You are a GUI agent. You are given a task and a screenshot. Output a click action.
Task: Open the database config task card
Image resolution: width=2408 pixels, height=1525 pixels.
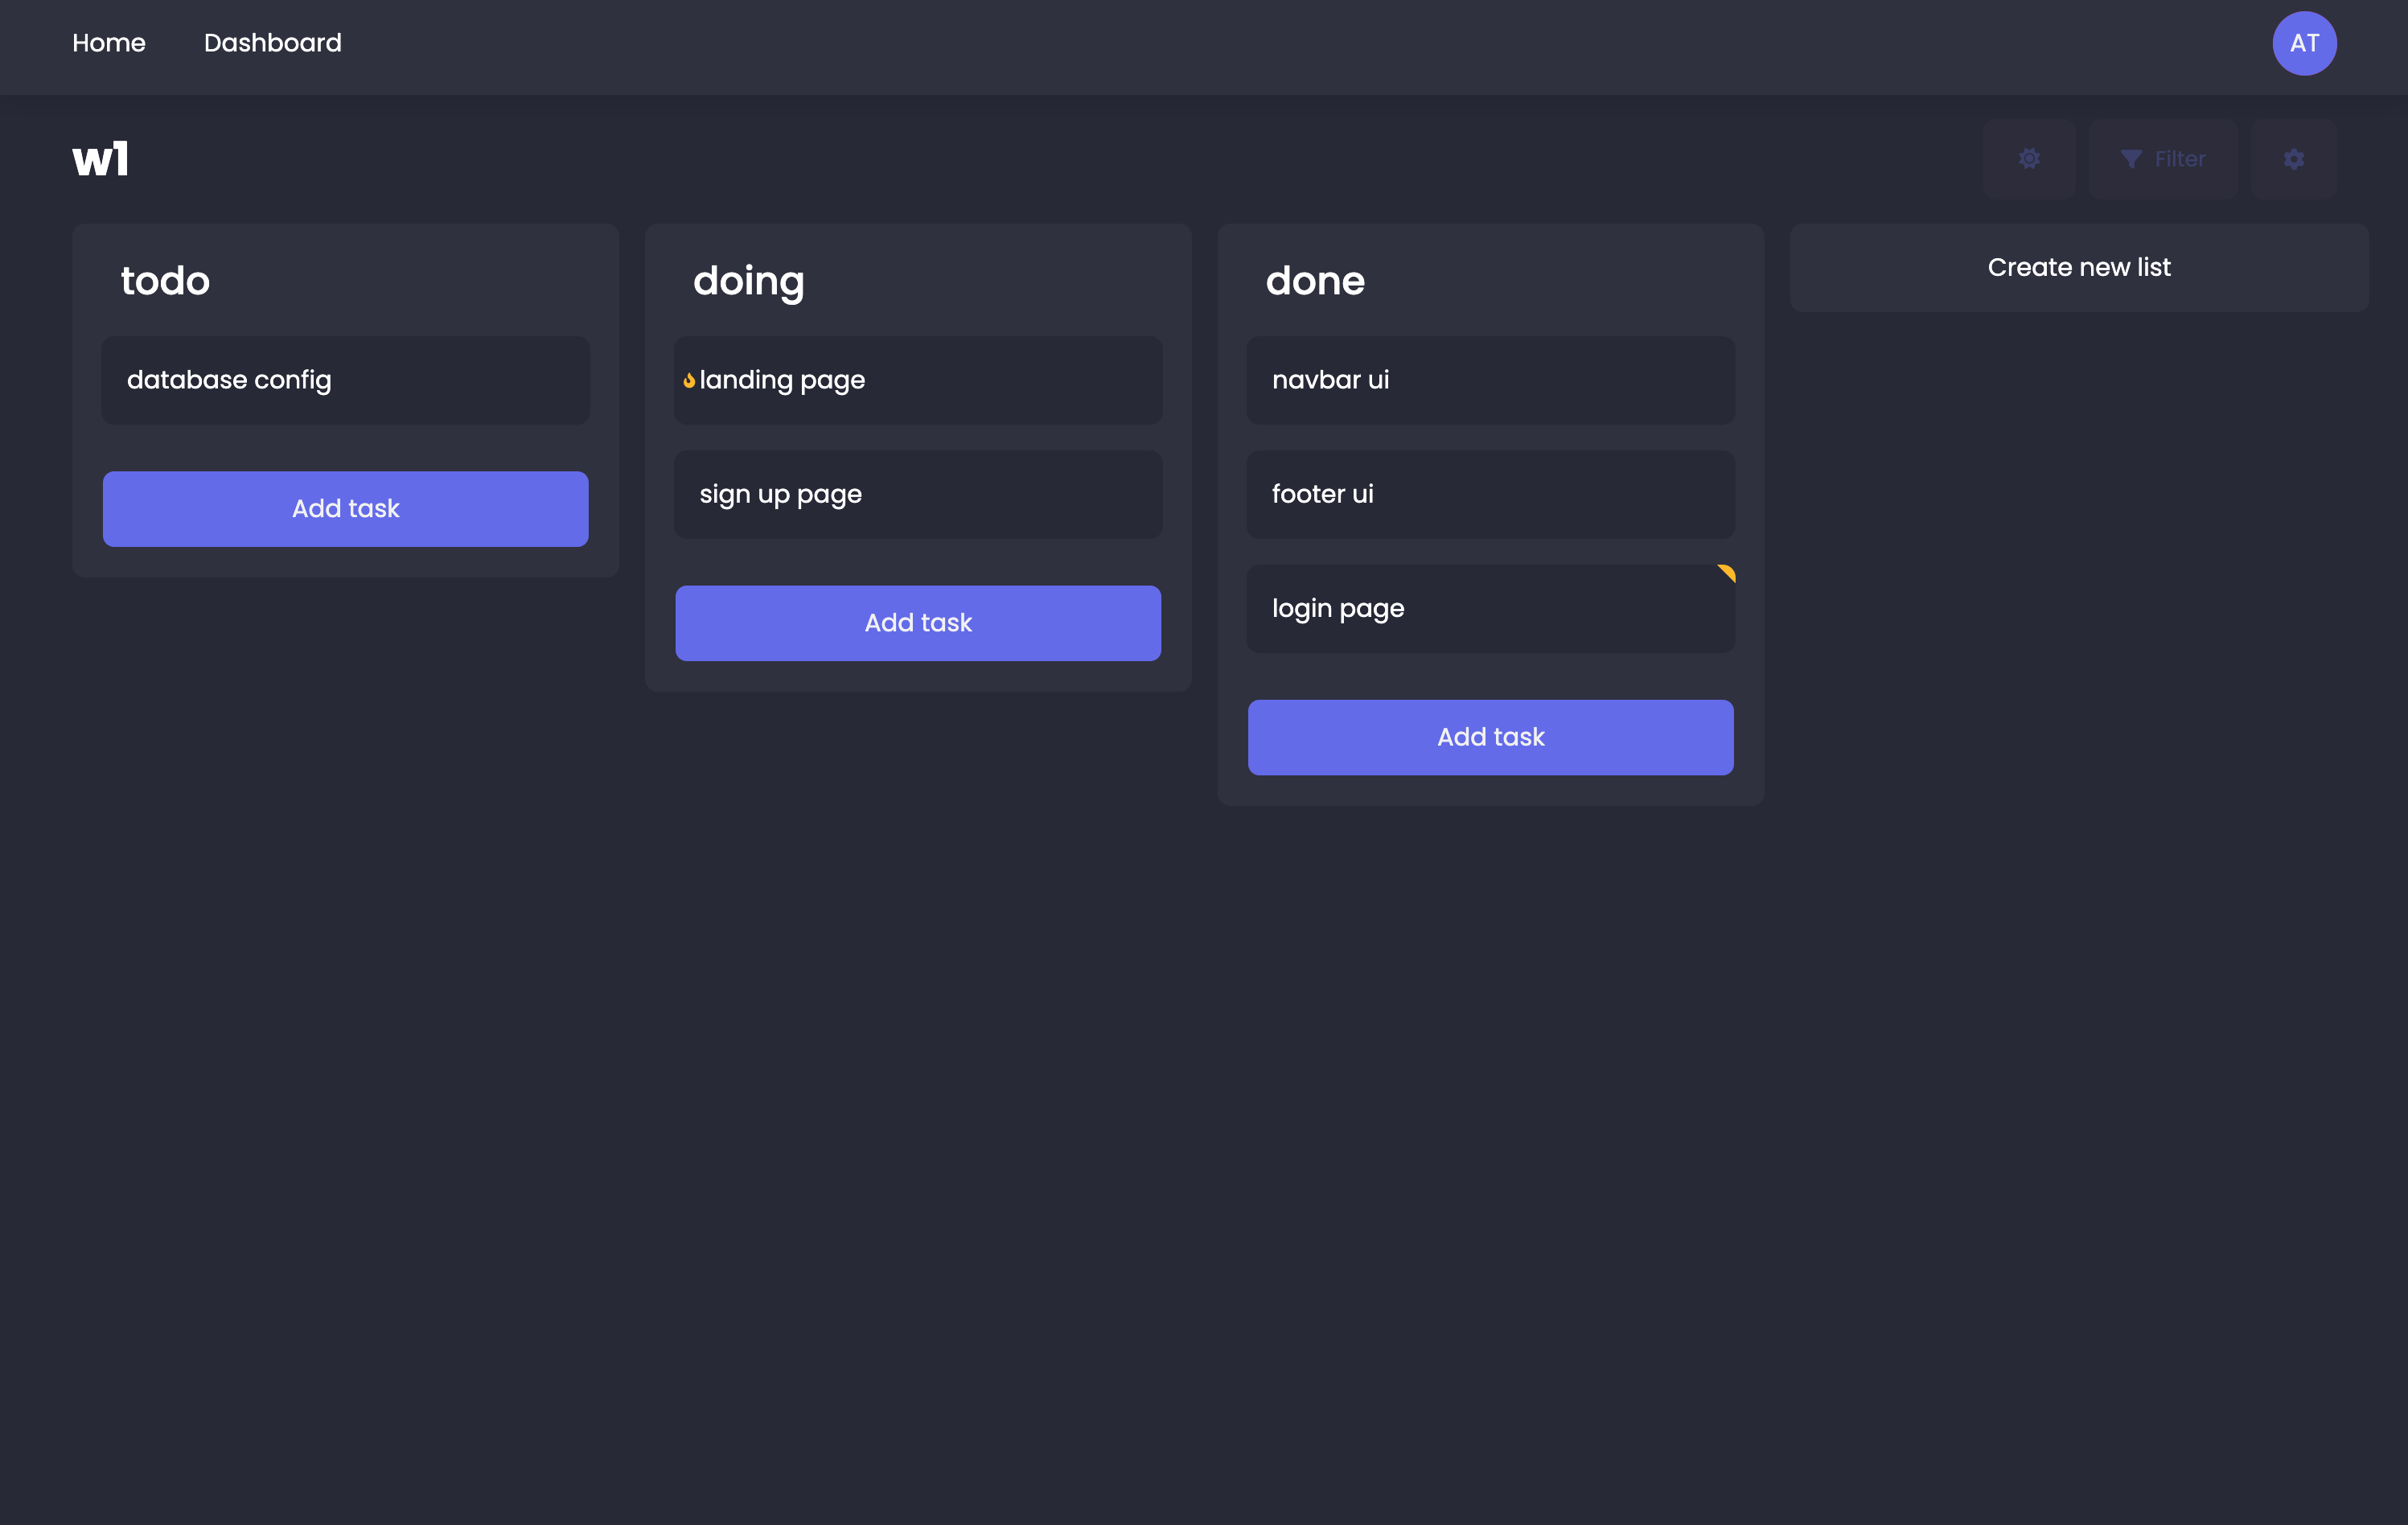pos(345,380)
